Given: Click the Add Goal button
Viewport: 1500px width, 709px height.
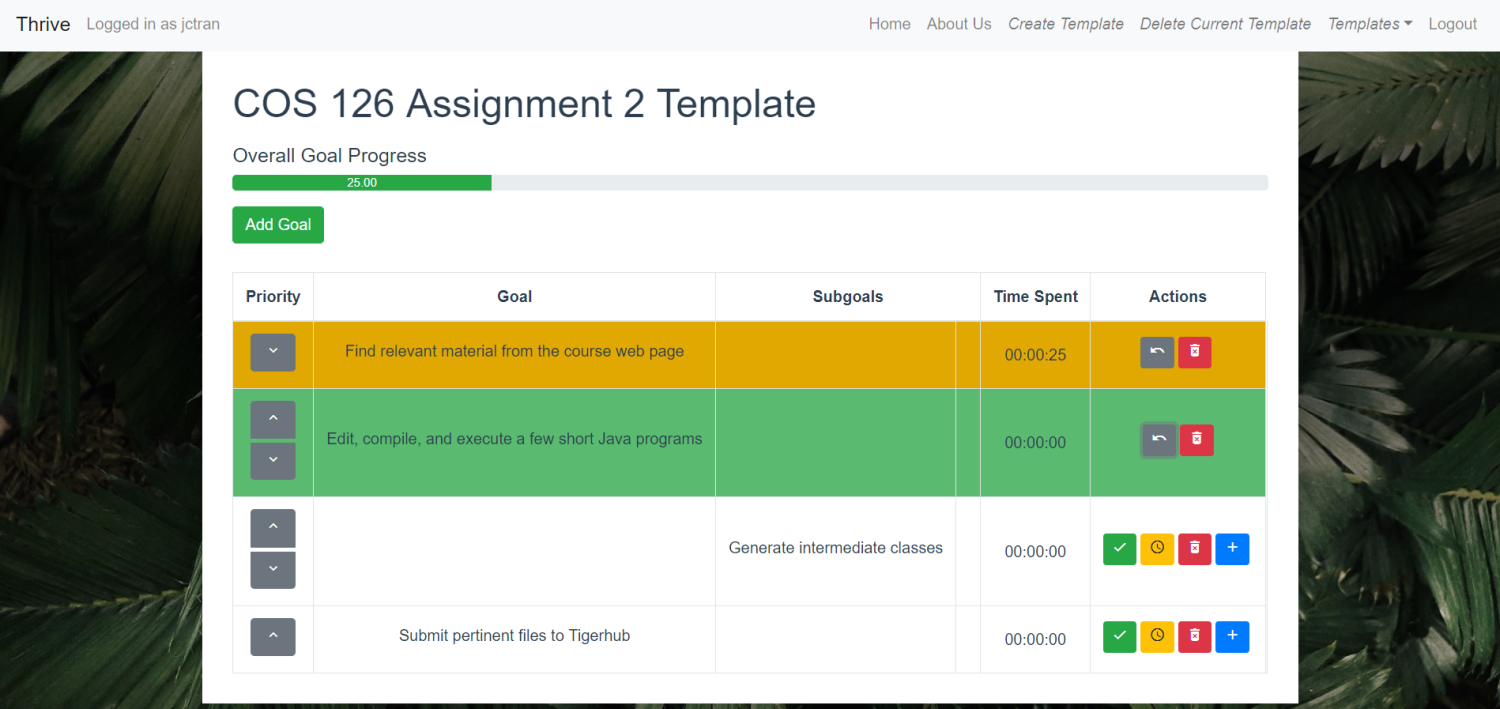Looking at the screenshot, I should coord(278,225).
